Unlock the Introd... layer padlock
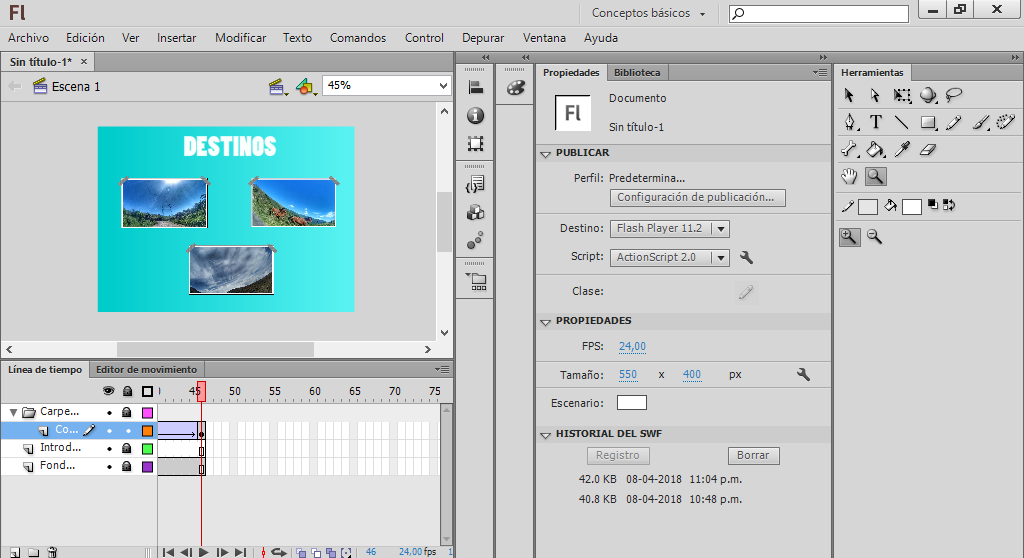The image size is (1024, 558). [x=127, y=448]
